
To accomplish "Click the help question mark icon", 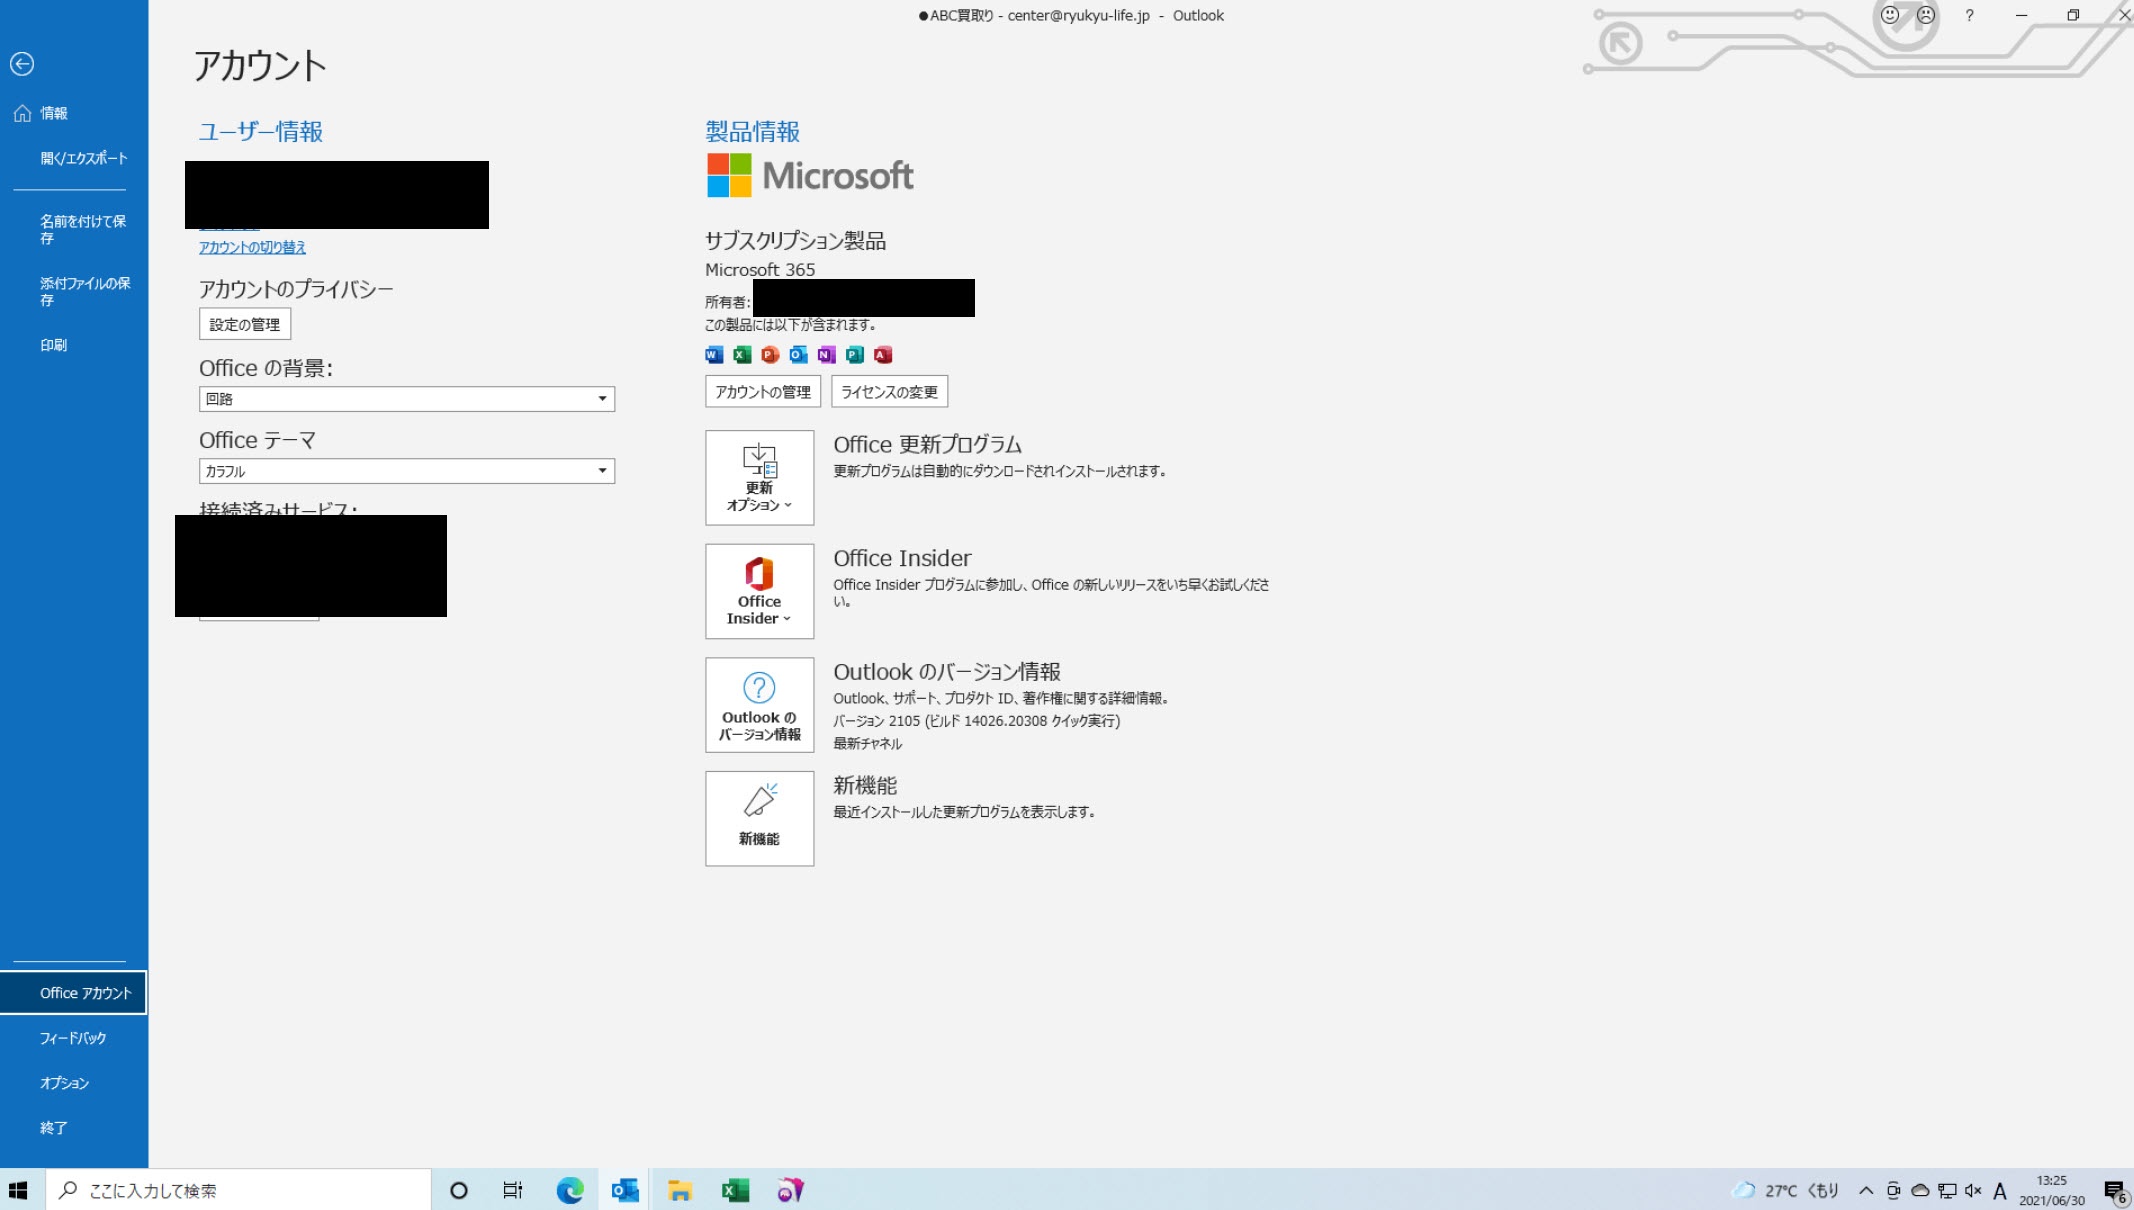I will click(1969, 15).
